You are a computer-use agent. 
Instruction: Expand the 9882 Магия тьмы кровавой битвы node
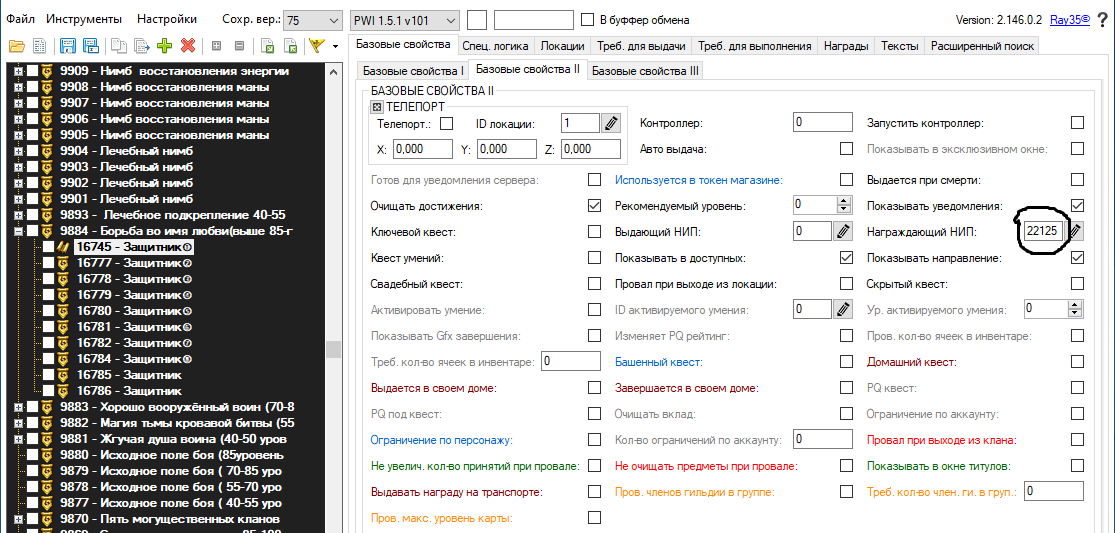click(17, 423)
